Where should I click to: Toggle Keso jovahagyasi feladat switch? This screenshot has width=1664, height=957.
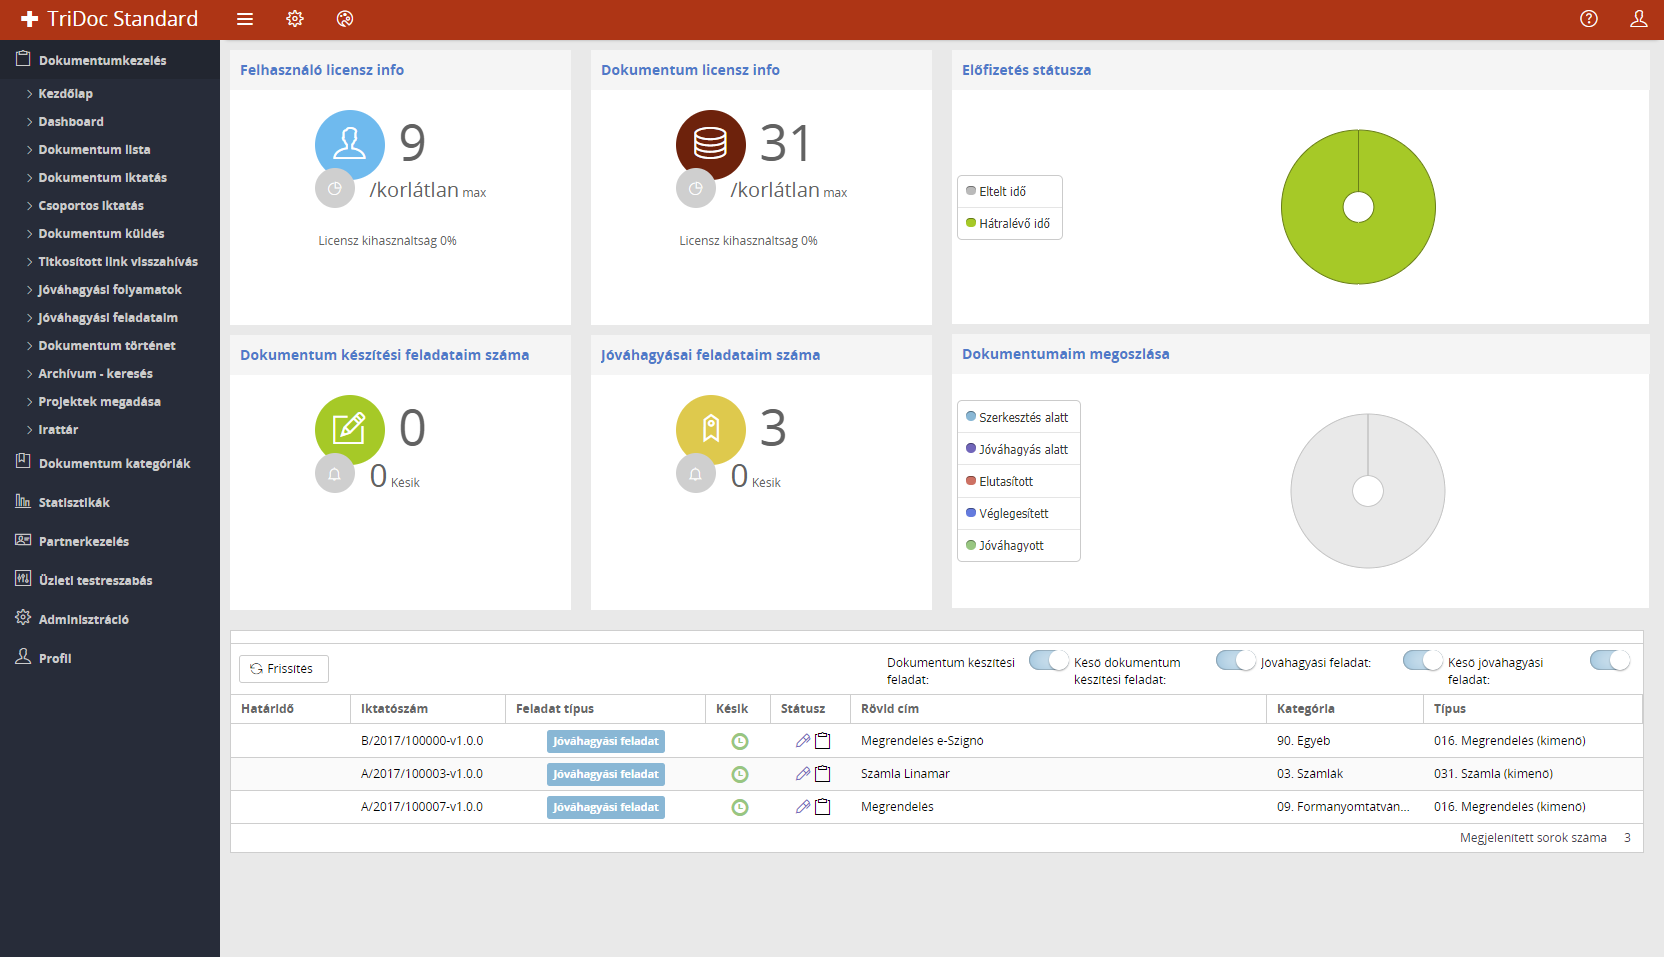tap(1610, 660)
